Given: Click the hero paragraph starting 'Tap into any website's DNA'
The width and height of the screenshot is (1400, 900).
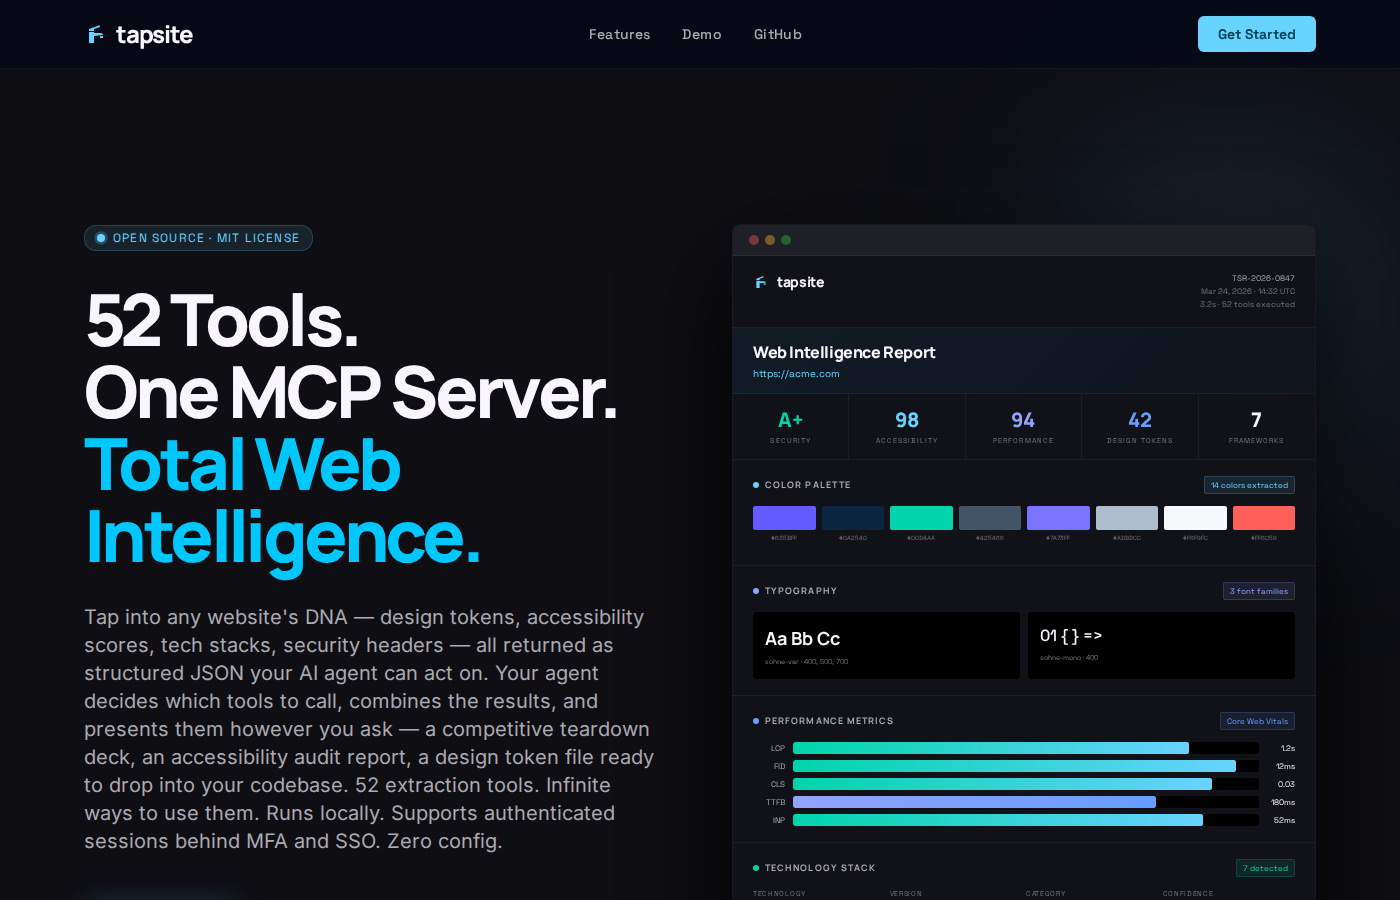Looking at the screenshot, I should pyautogui.click(x=369, y=729).
